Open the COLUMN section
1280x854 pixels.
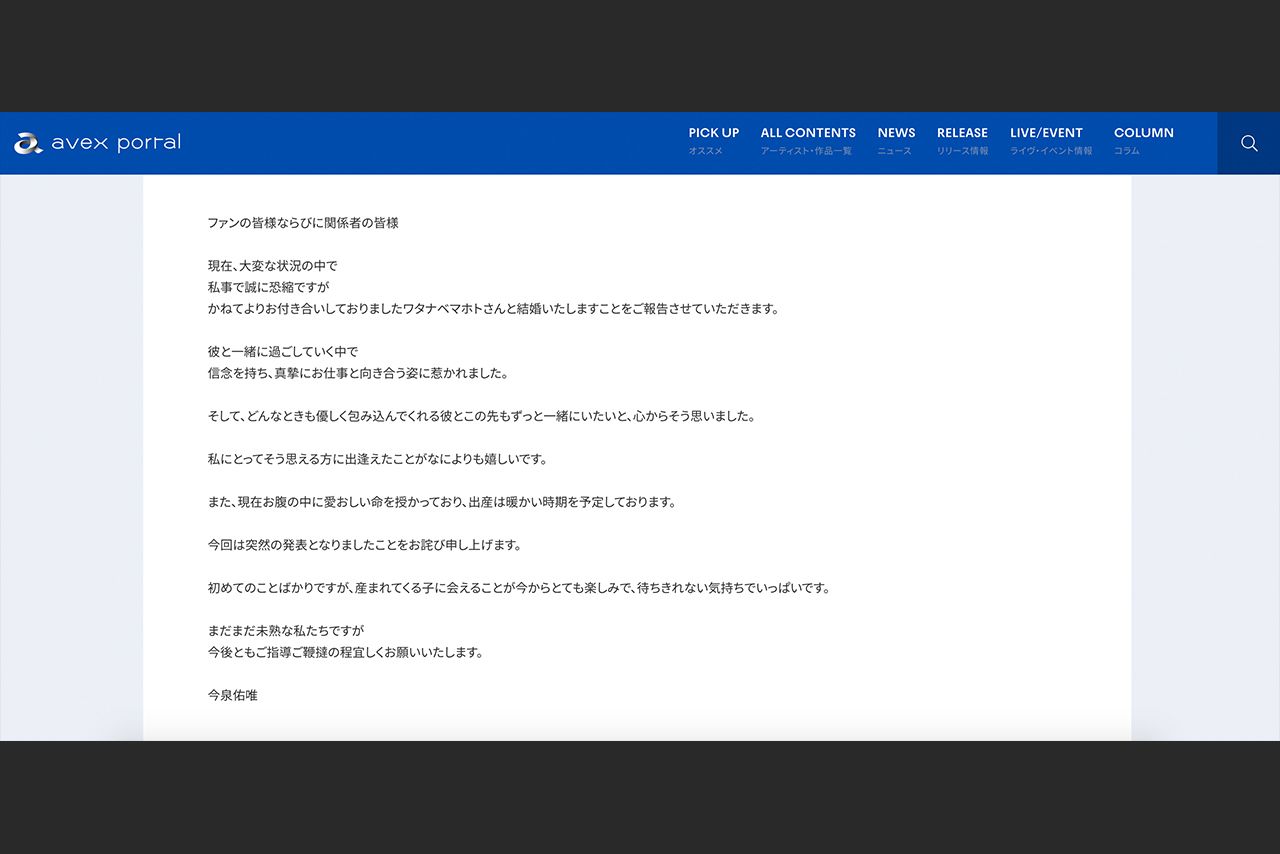click(x=1143, y=132)
